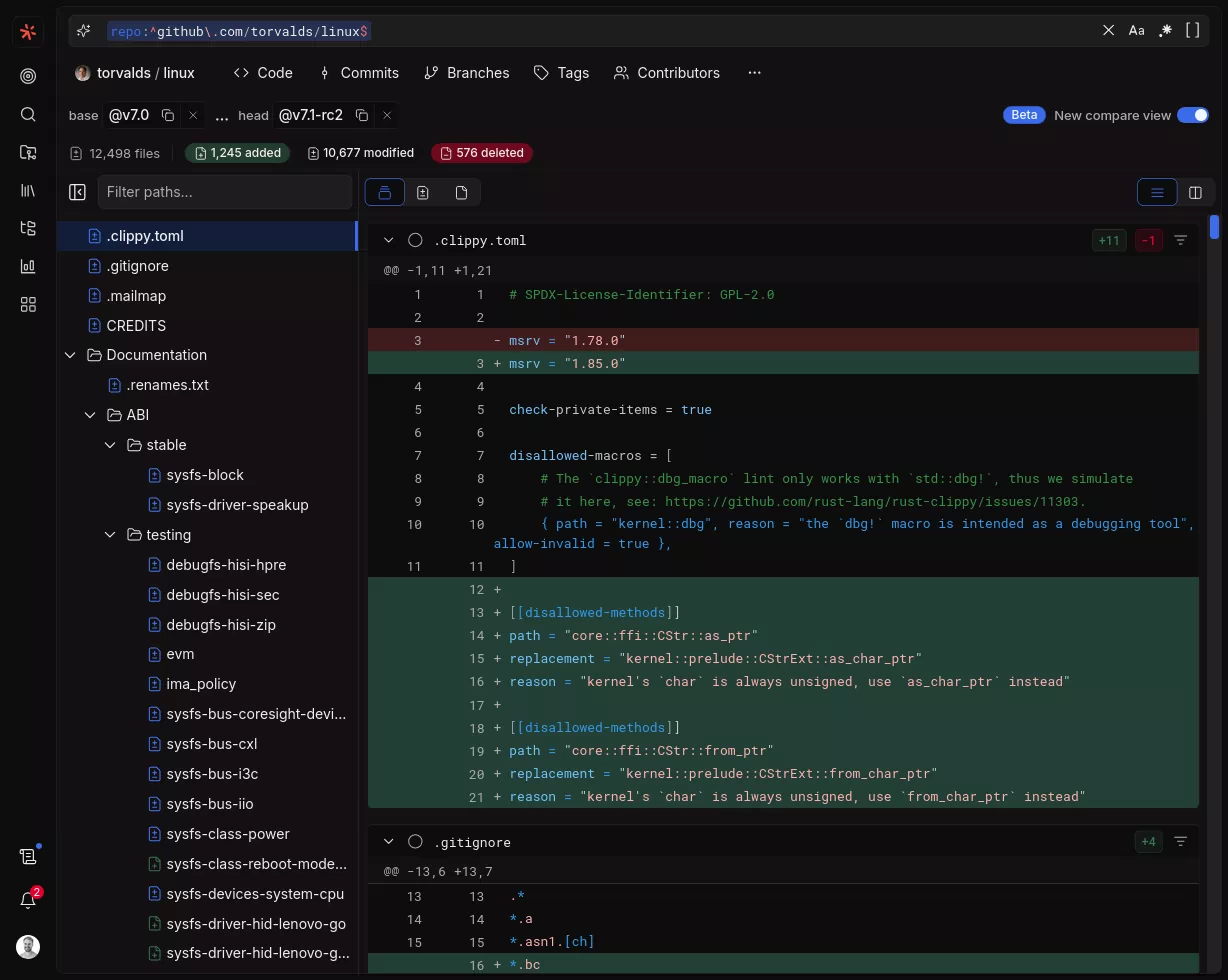The image size is (1228, 980).
Task: Select the second diff file view icon
Action: pos(423,192)
